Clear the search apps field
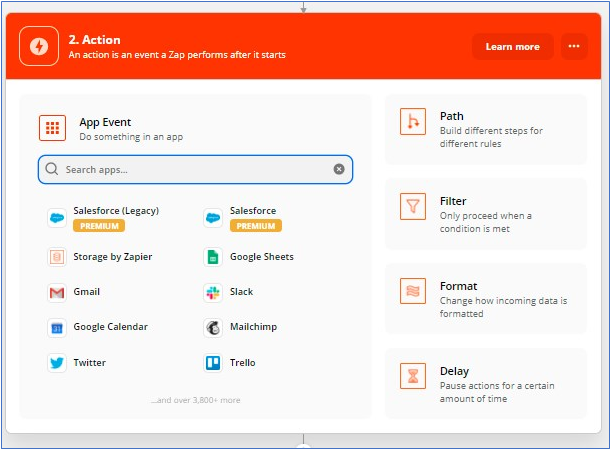This screenshot has width=612, height=450. 339,169
